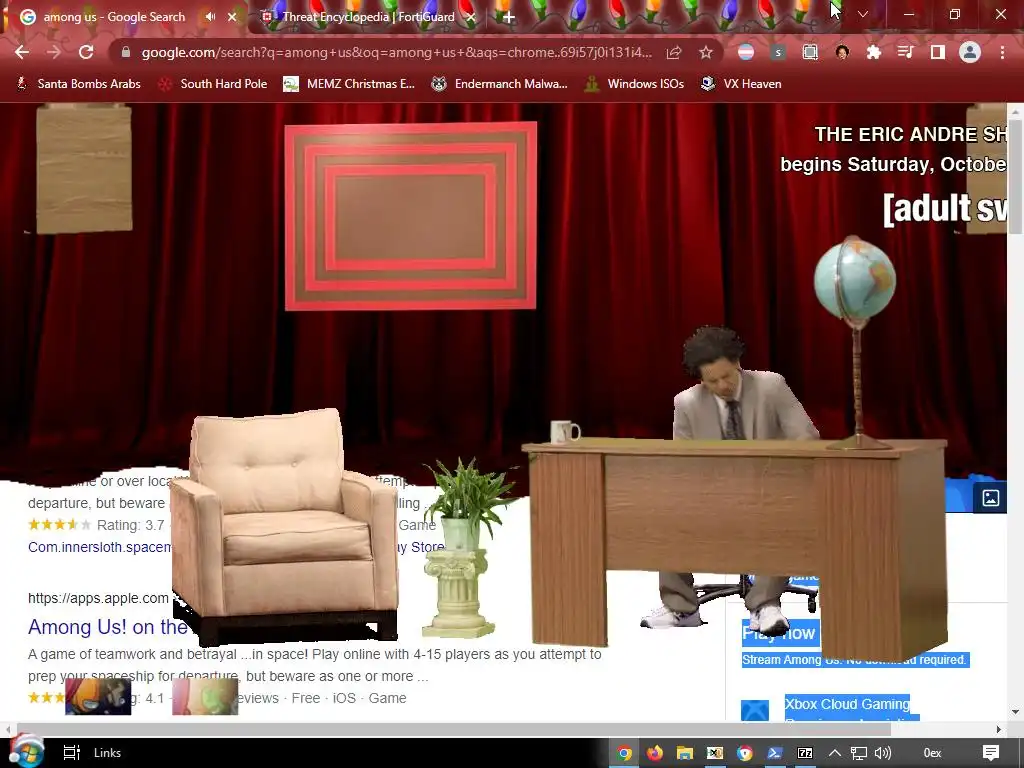Image resolution: width=1024 pixels, height=768 pixels.
Task: Close the Threat Encyclopedia FortiGuard tab
Action: tap(471, 17)
